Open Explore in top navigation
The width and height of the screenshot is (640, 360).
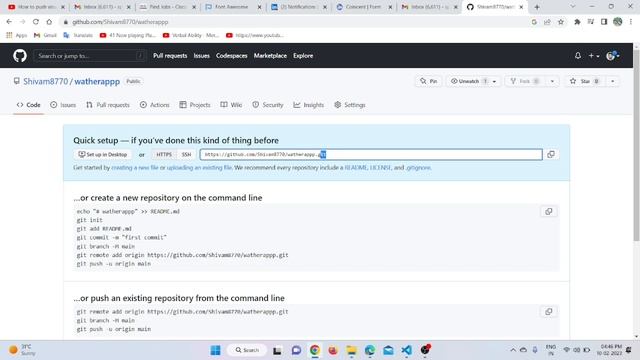[303, 56]
